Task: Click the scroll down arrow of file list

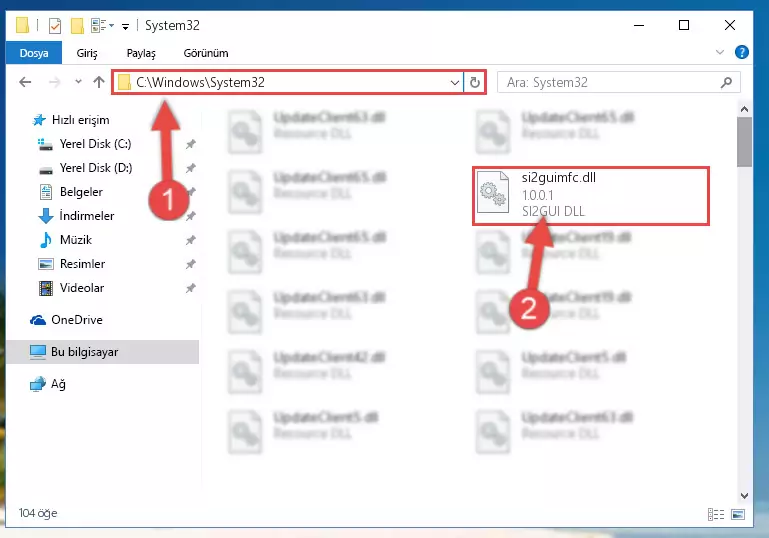Action: tap(744, 496)
